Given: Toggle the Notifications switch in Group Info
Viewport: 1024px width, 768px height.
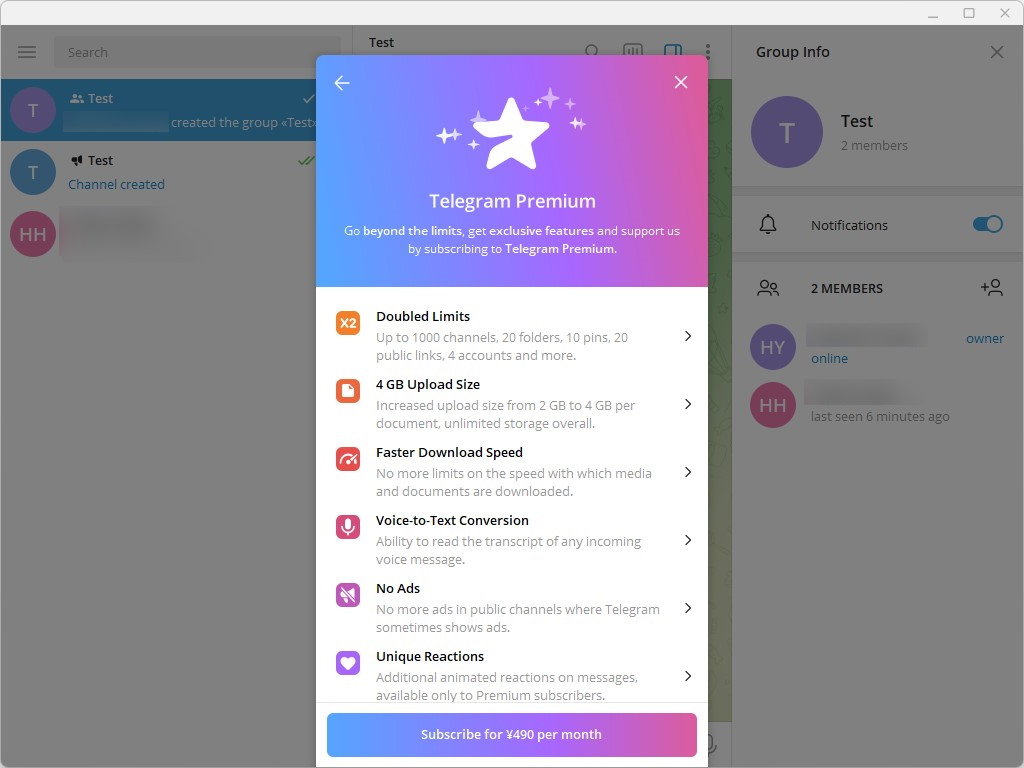Looking at the screenshot, I should tap(987, 224).
